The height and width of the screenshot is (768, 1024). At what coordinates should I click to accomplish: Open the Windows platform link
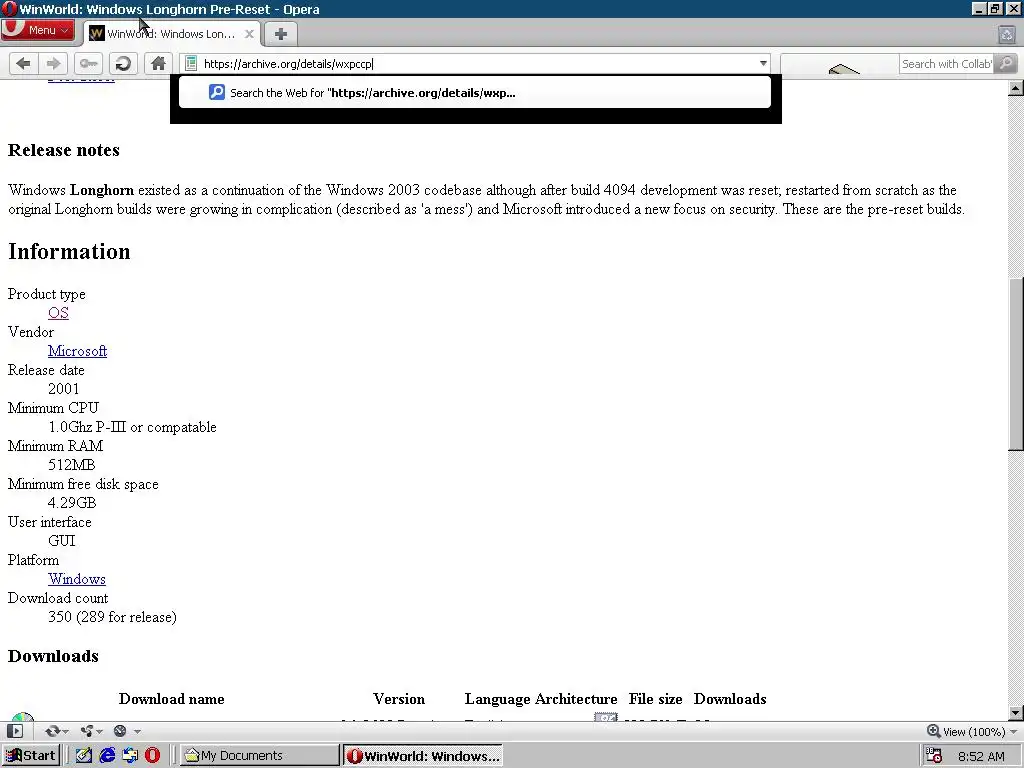tap(76, 579)
